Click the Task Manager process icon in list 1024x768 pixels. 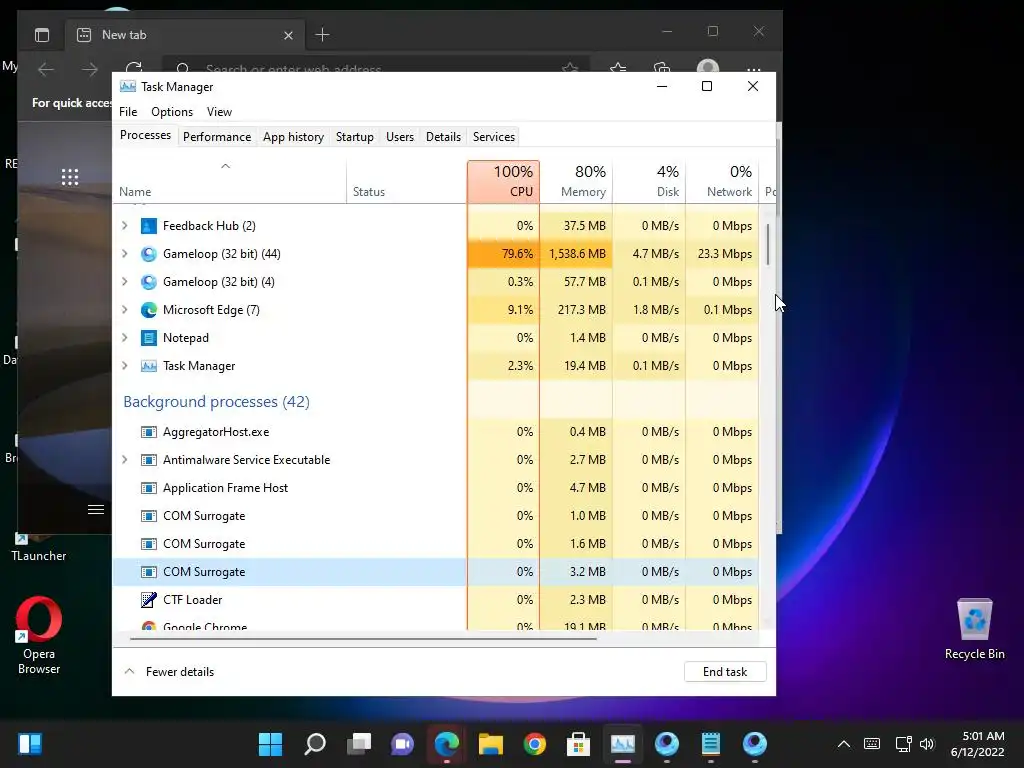[x=149, y=366]
